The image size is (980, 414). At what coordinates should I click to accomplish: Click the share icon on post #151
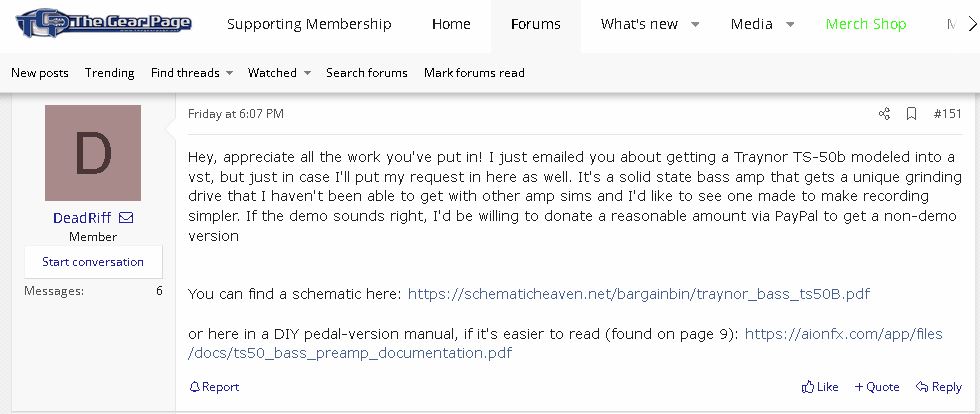point(884,114)
